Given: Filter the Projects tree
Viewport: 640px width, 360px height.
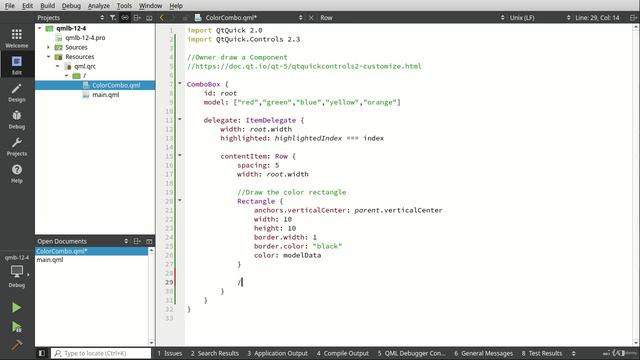Looking at the screenshot, I should point(113,18).
